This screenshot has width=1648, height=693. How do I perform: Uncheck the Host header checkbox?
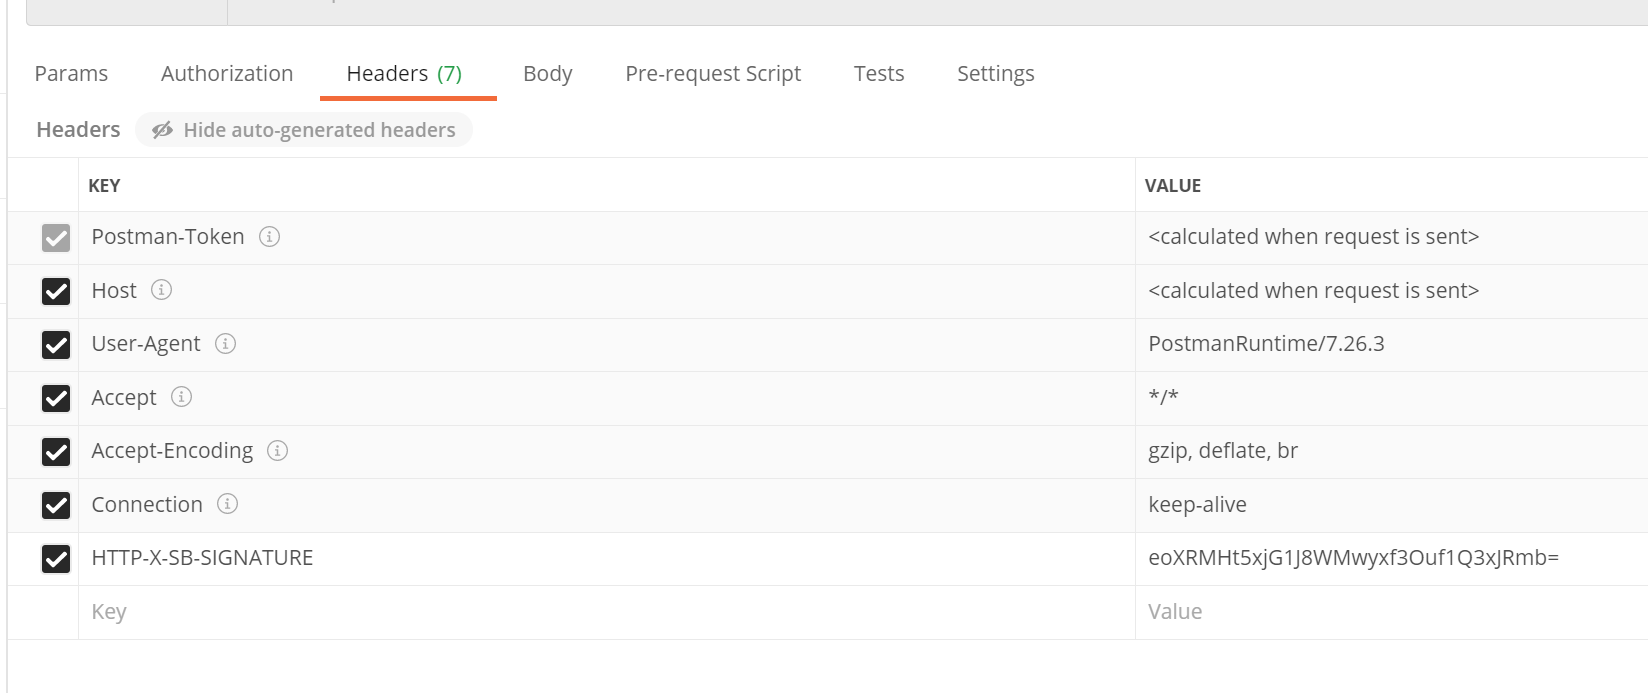[x=56, y=291]
